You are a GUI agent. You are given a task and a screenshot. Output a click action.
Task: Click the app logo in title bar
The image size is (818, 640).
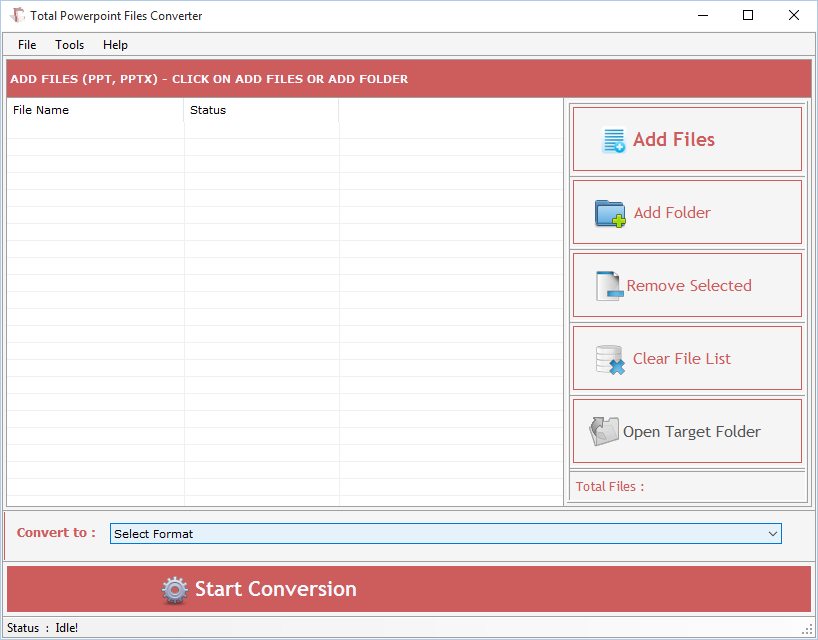click(x=17, y=15)
